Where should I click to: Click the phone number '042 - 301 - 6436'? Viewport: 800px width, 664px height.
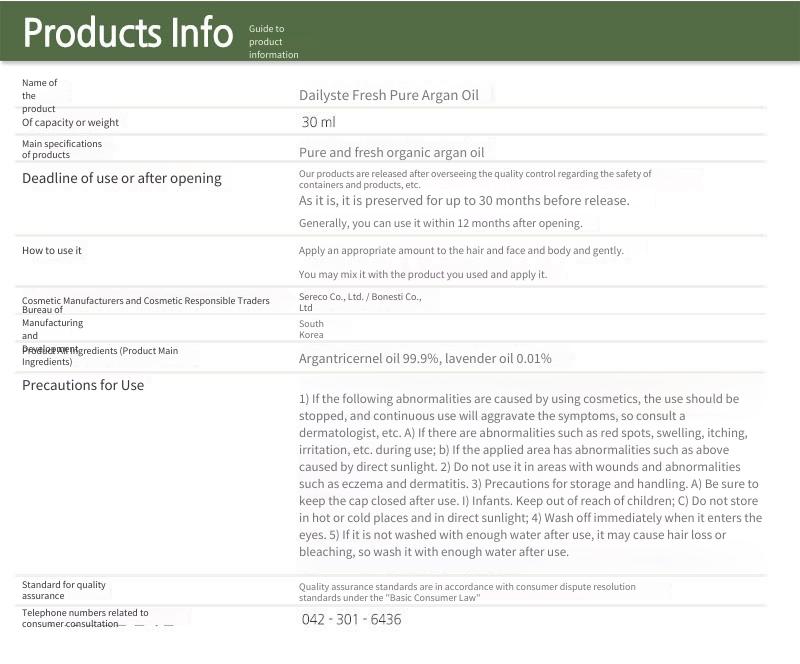pyautogui.click(x=352, y=620)
